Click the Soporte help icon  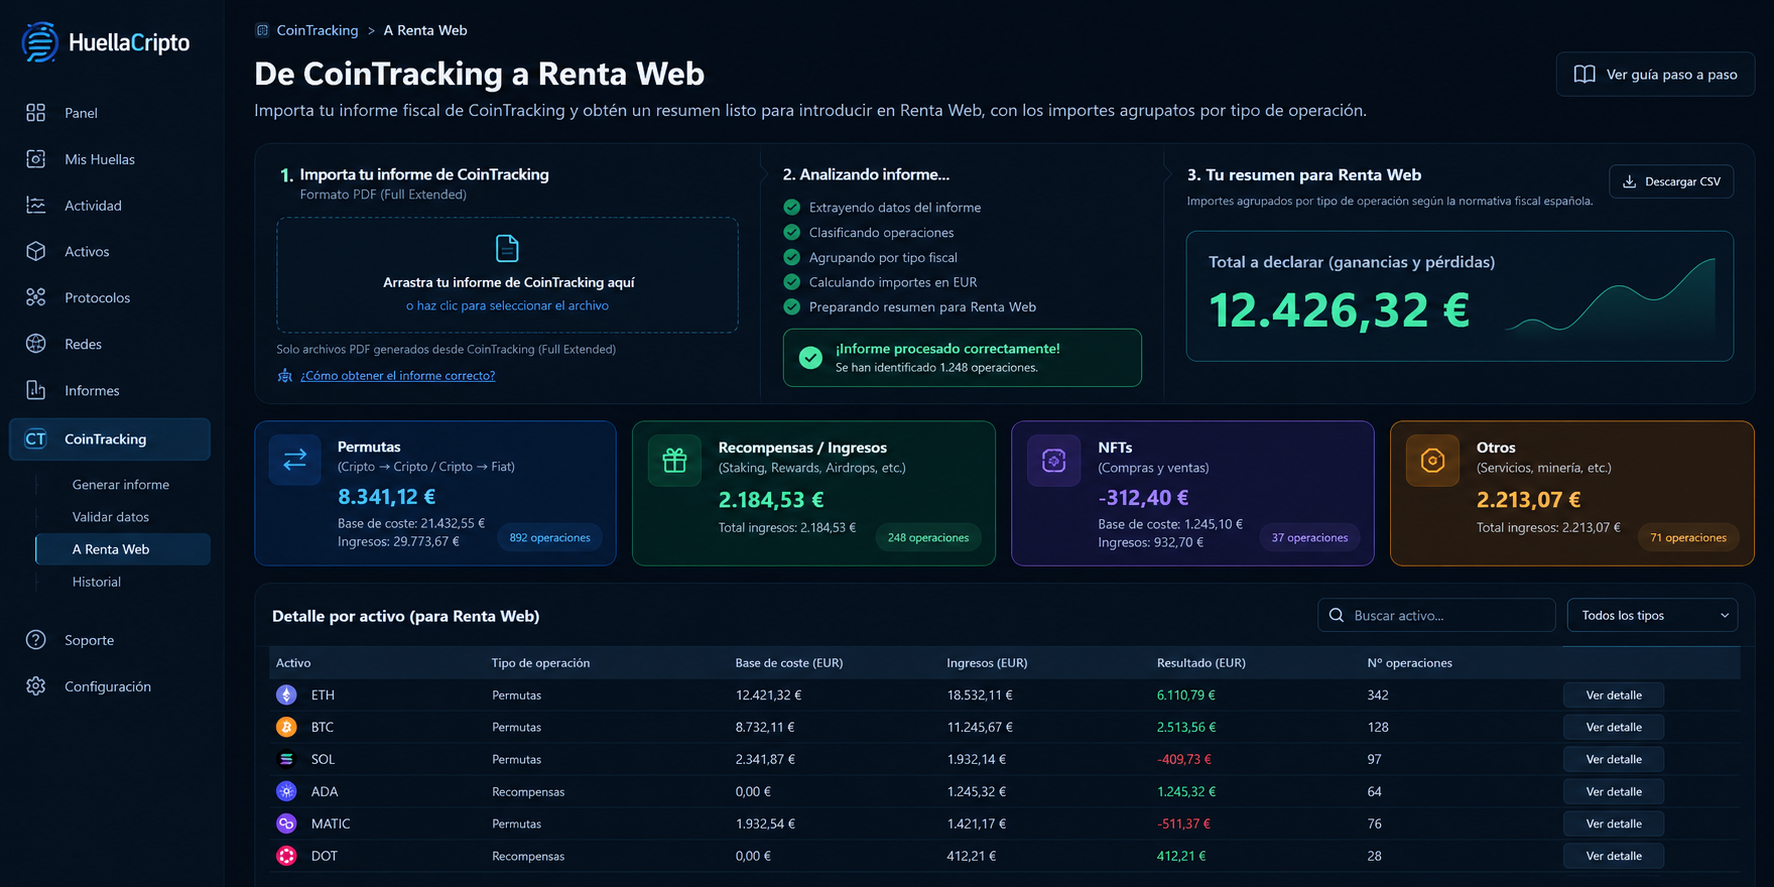coord(36,640)
